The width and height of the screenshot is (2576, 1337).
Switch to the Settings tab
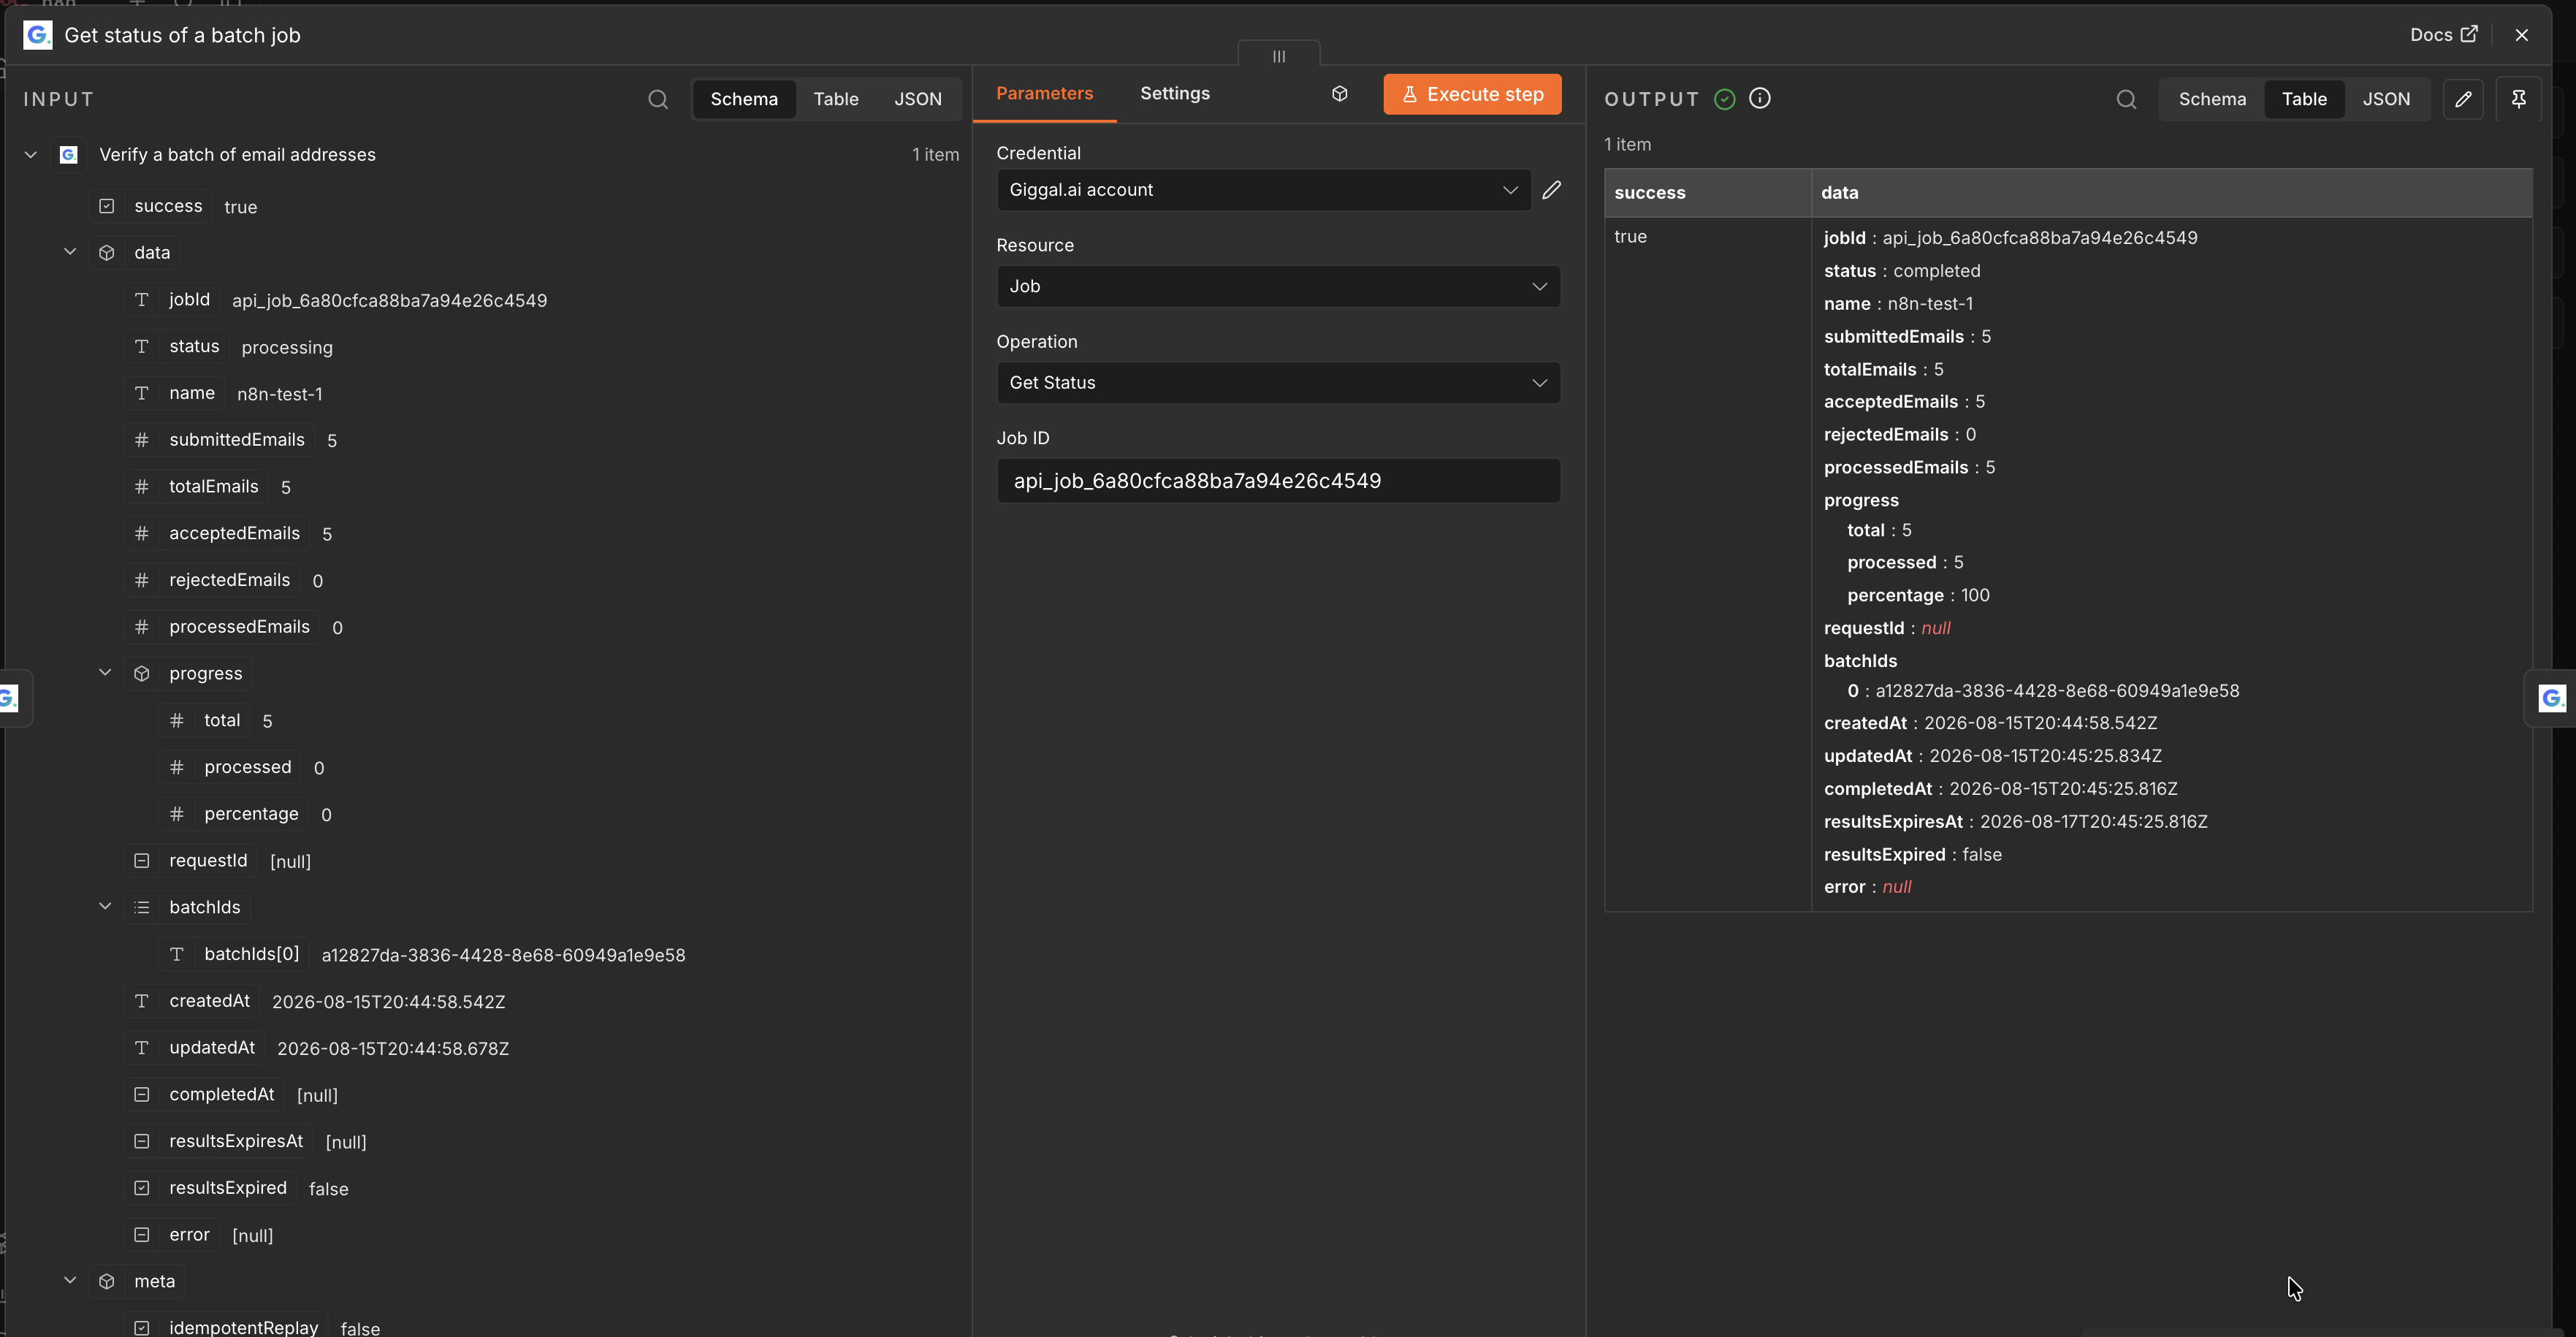coord(1174,94)
